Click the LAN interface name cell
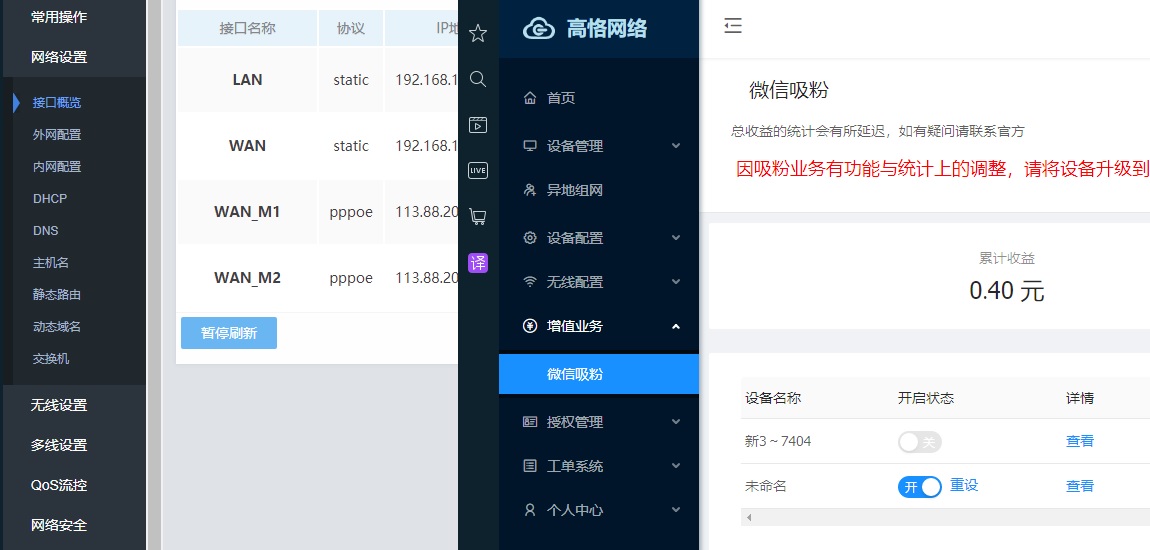The image size is (1150, 550). (247, 80)
